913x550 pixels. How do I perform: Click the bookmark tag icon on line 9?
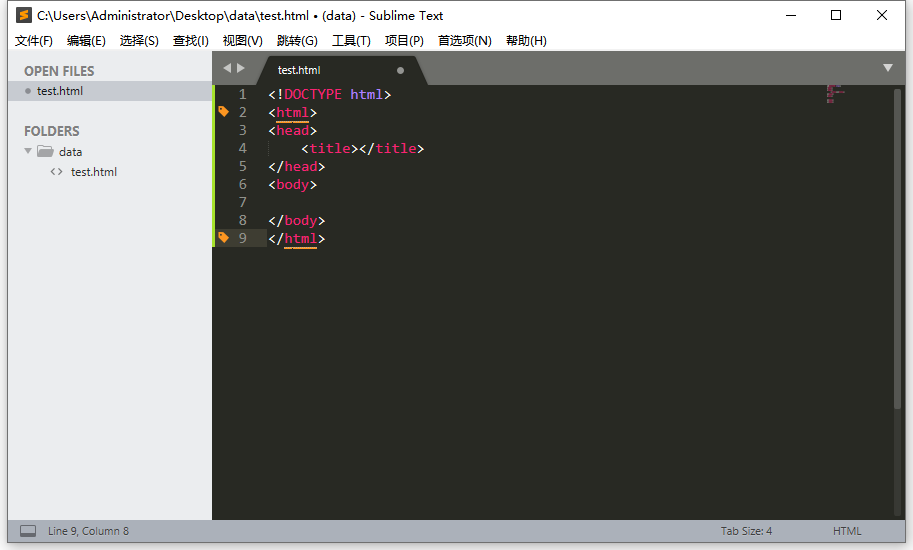224,237
